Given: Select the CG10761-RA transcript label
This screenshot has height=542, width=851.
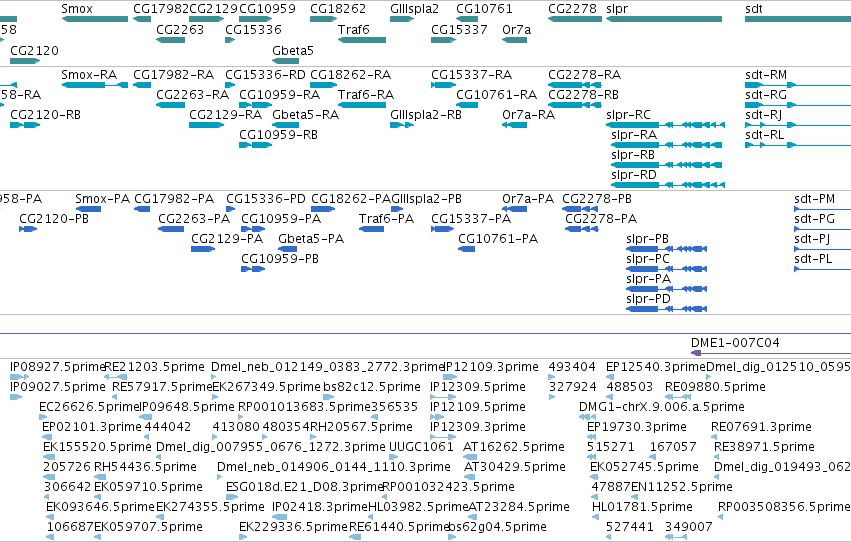Looking at the screenshot, I should [x=497, y=94].
